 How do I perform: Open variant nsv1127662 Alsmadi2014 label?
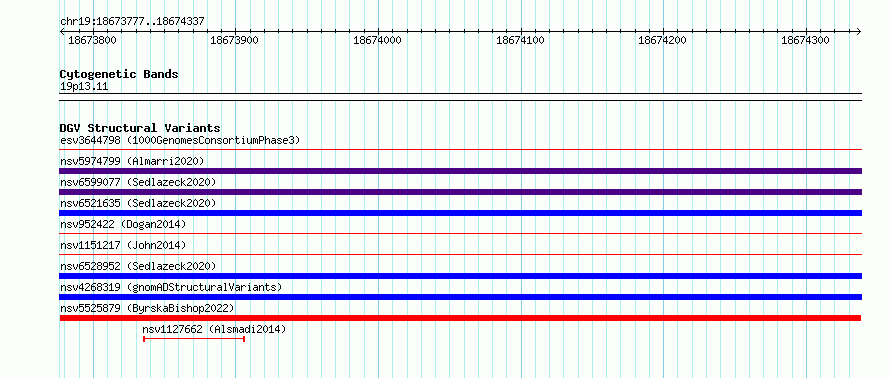pyautogui.click(x=214, y=329)
